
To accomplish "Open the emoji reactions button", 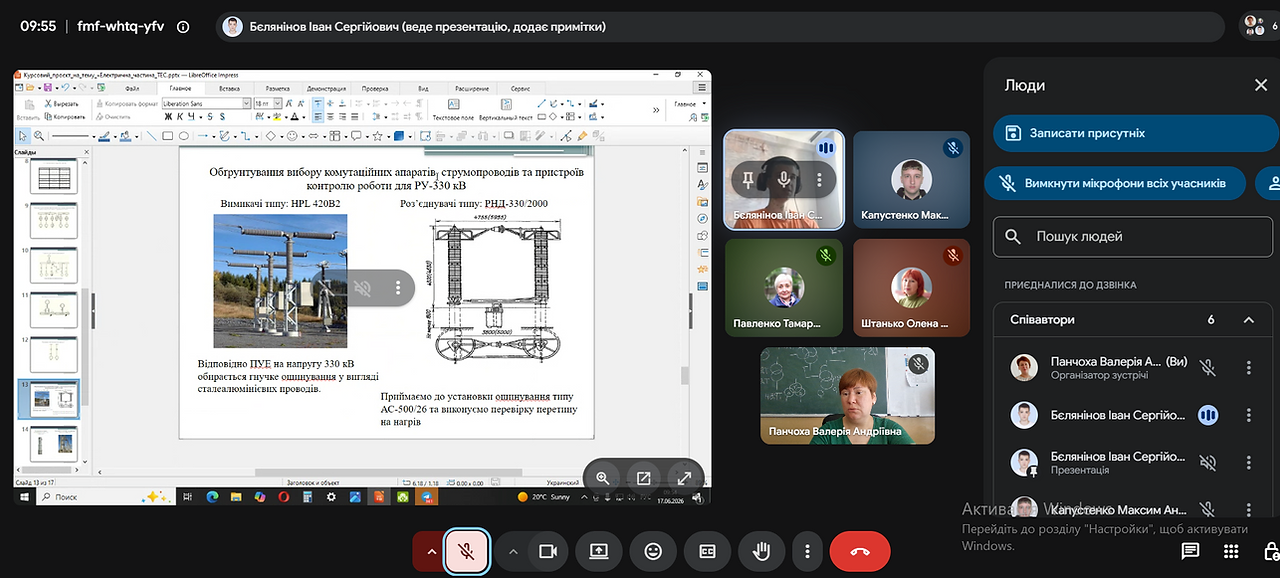I will coord(653,551).
